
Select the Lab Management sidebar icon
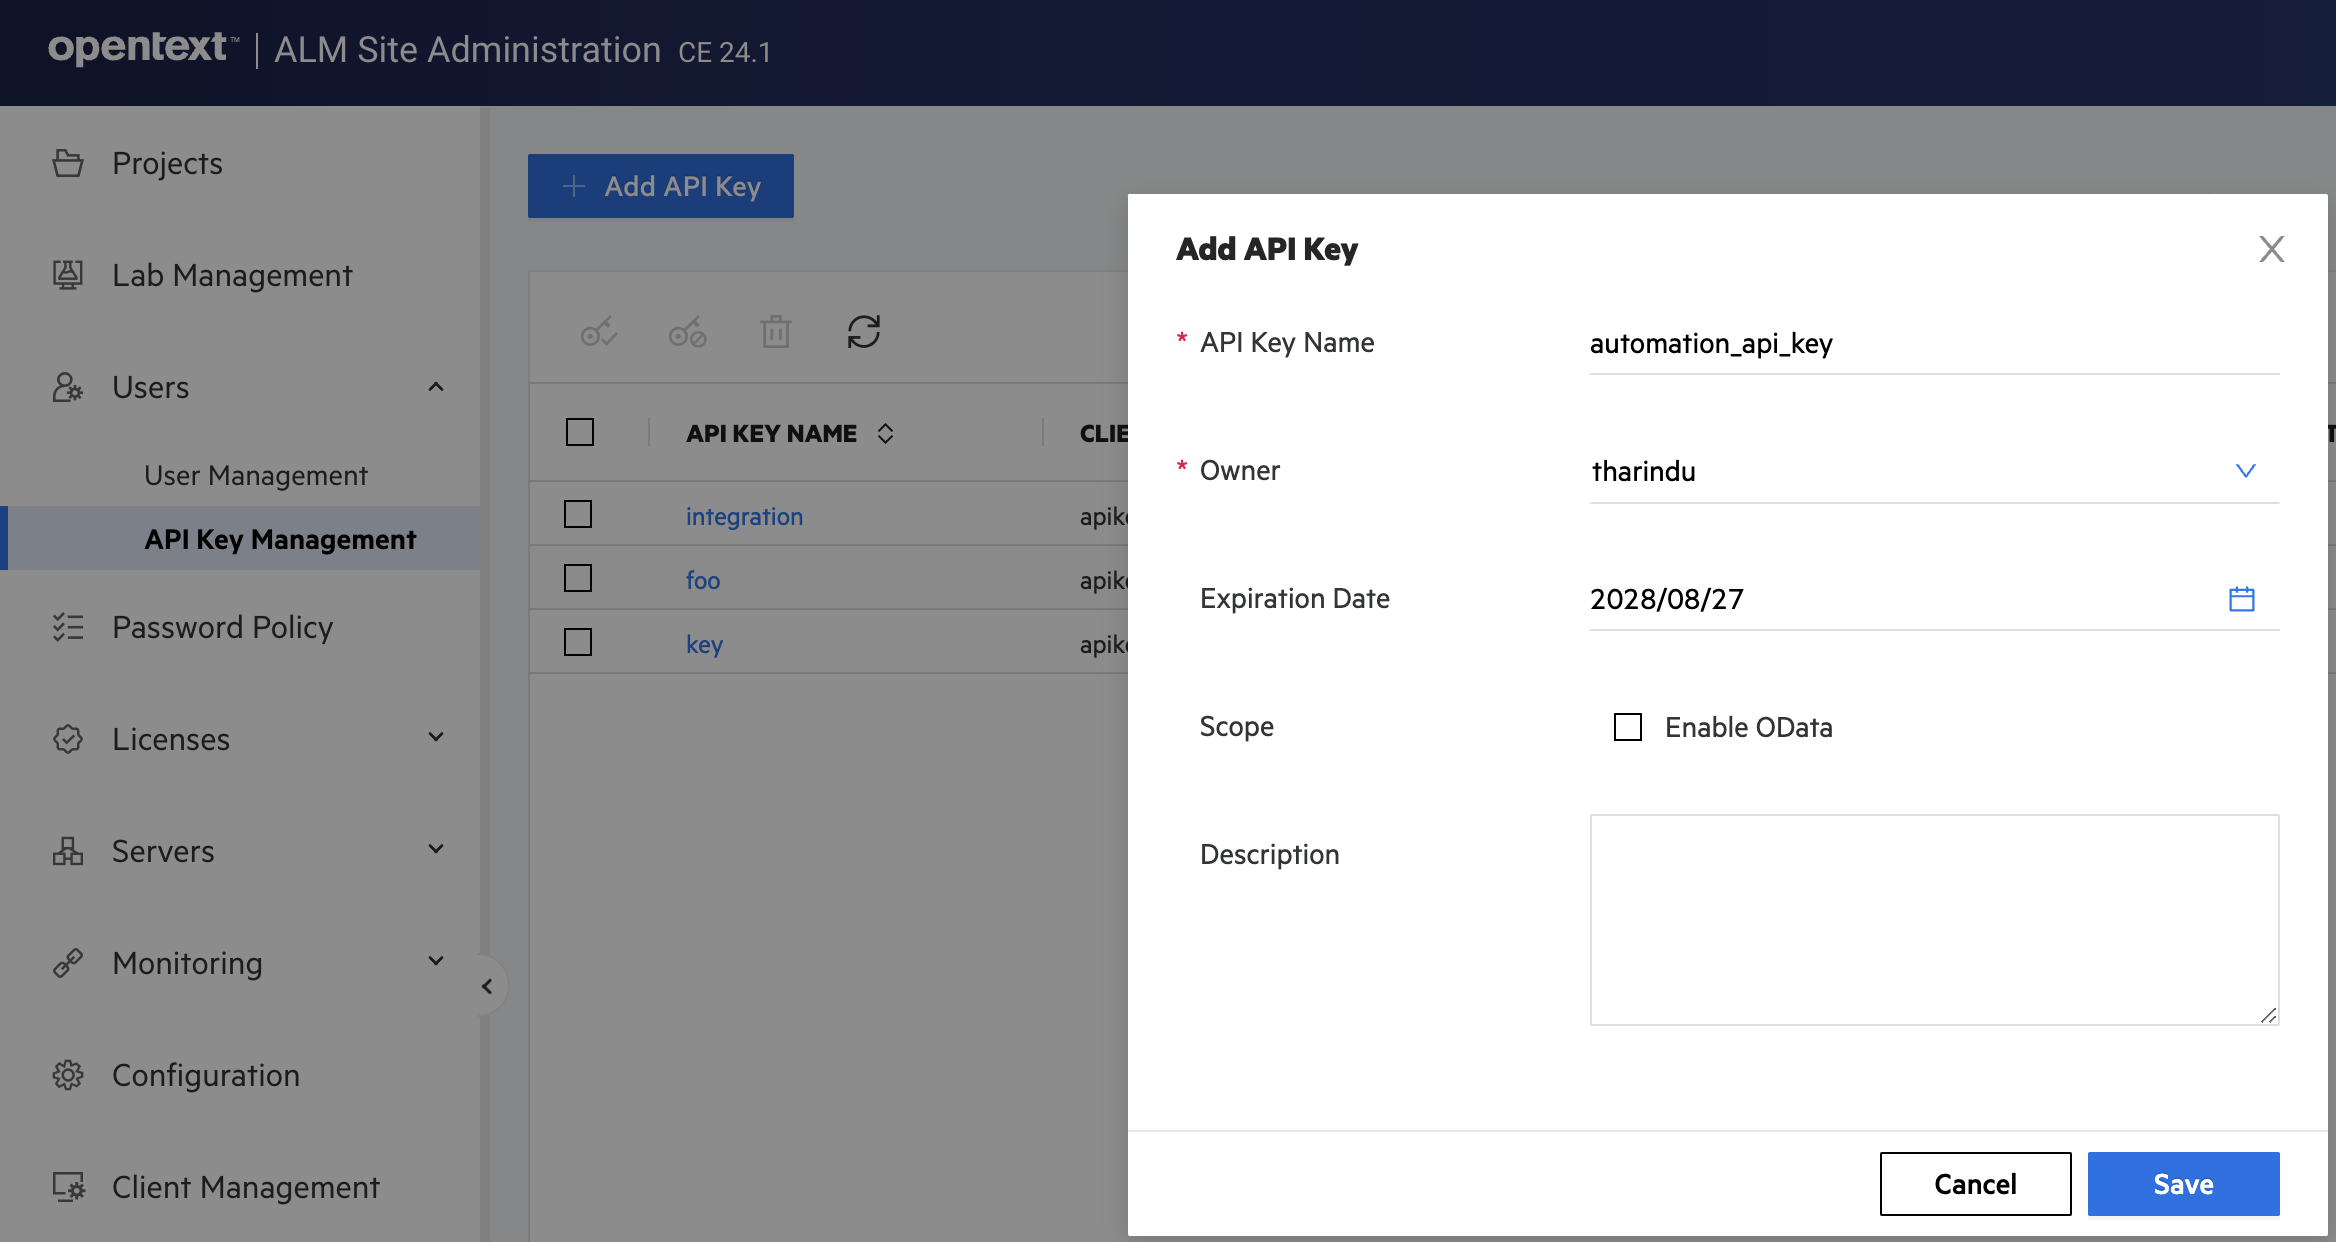[x=67, y=274]
